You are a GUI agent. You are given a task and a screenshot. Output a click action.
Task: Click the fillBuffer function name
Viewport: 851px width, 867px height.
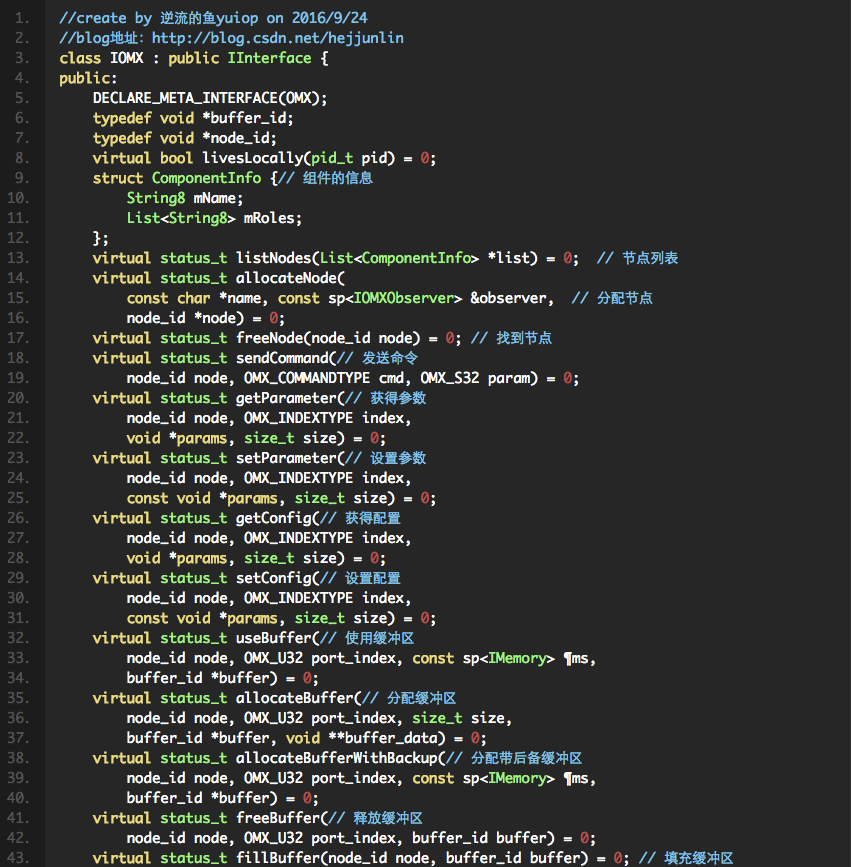click(x=277, y=858)
